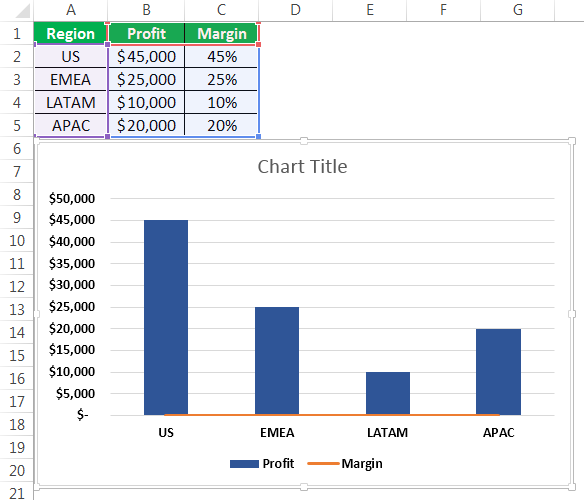Viewport: 584px width, 500px height.
Task: Select row 10 header
Action: [17, 241]
